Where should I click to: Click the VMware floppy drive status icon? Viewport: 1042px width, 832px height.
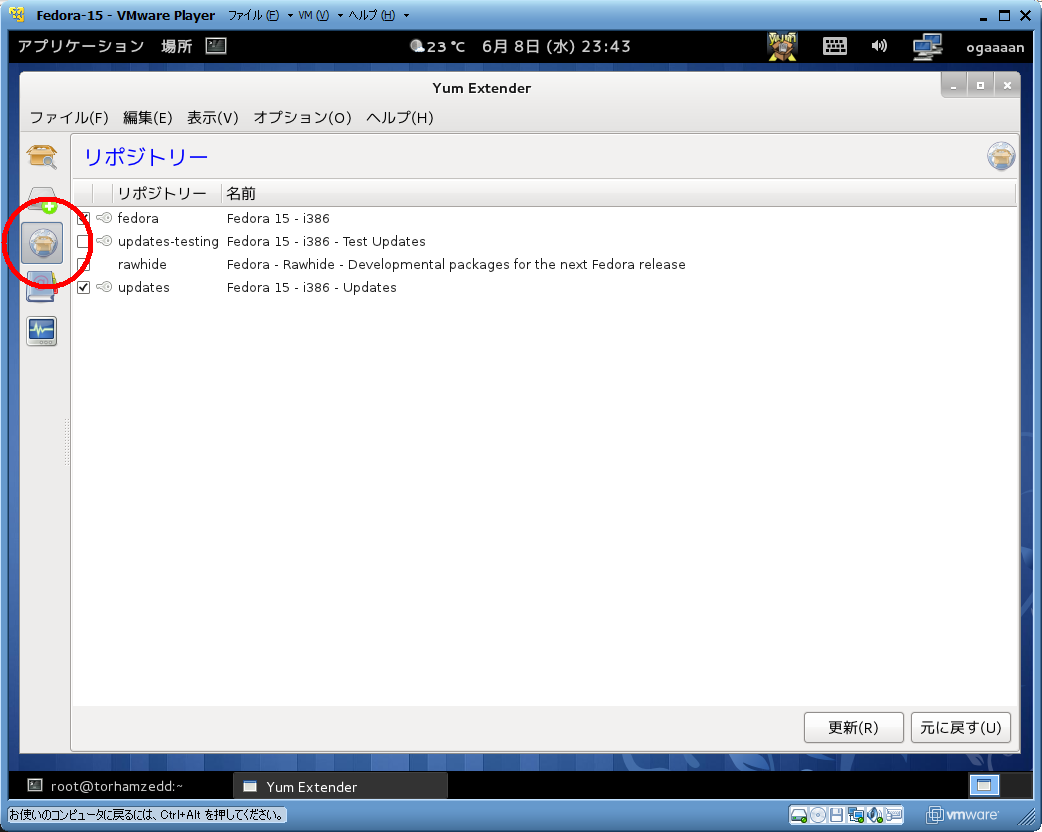tap(837, 815)
